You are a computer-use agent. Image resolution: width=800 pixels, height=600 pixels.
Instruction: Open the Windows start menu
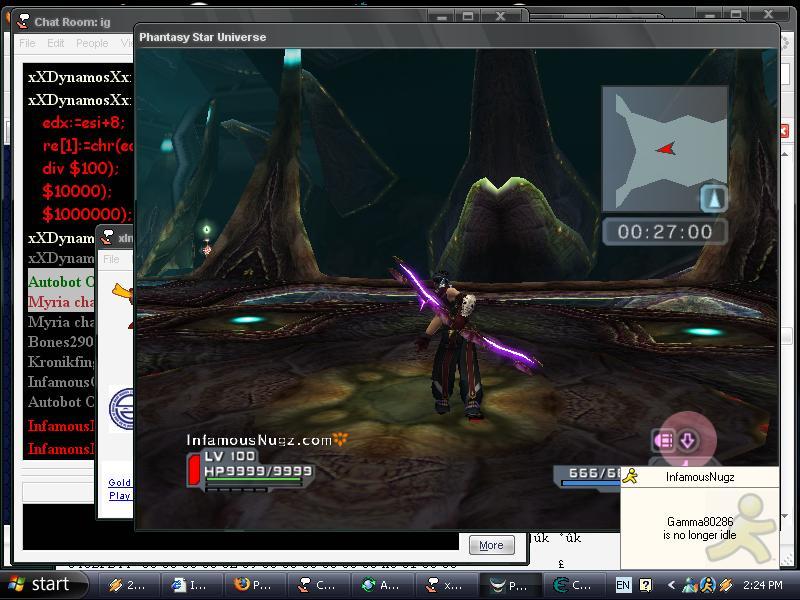[x=44, y=585]
